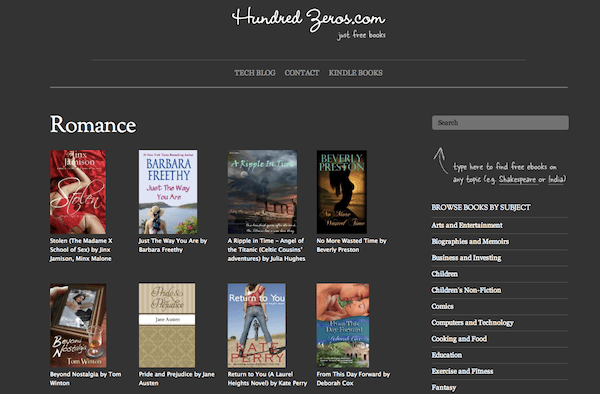This screenshot has width=600, height=394.
Task: Open the Computers and Technology subject
Action: [x=473, y=322]
